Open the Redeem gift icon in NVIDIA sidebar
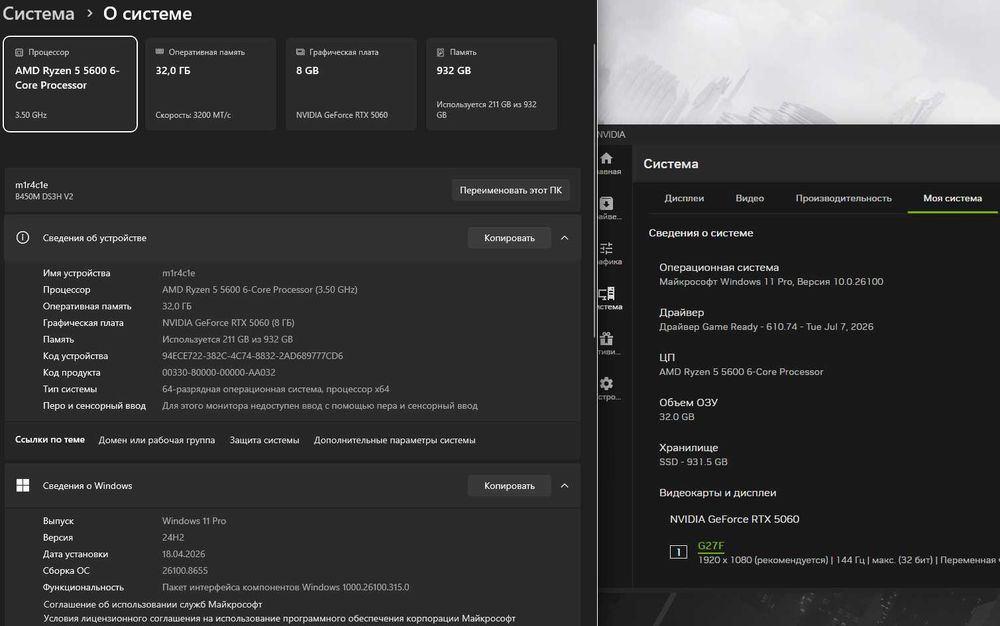Image resolution: width=1000 pixels, height=626 pixels. coord(607,338)
